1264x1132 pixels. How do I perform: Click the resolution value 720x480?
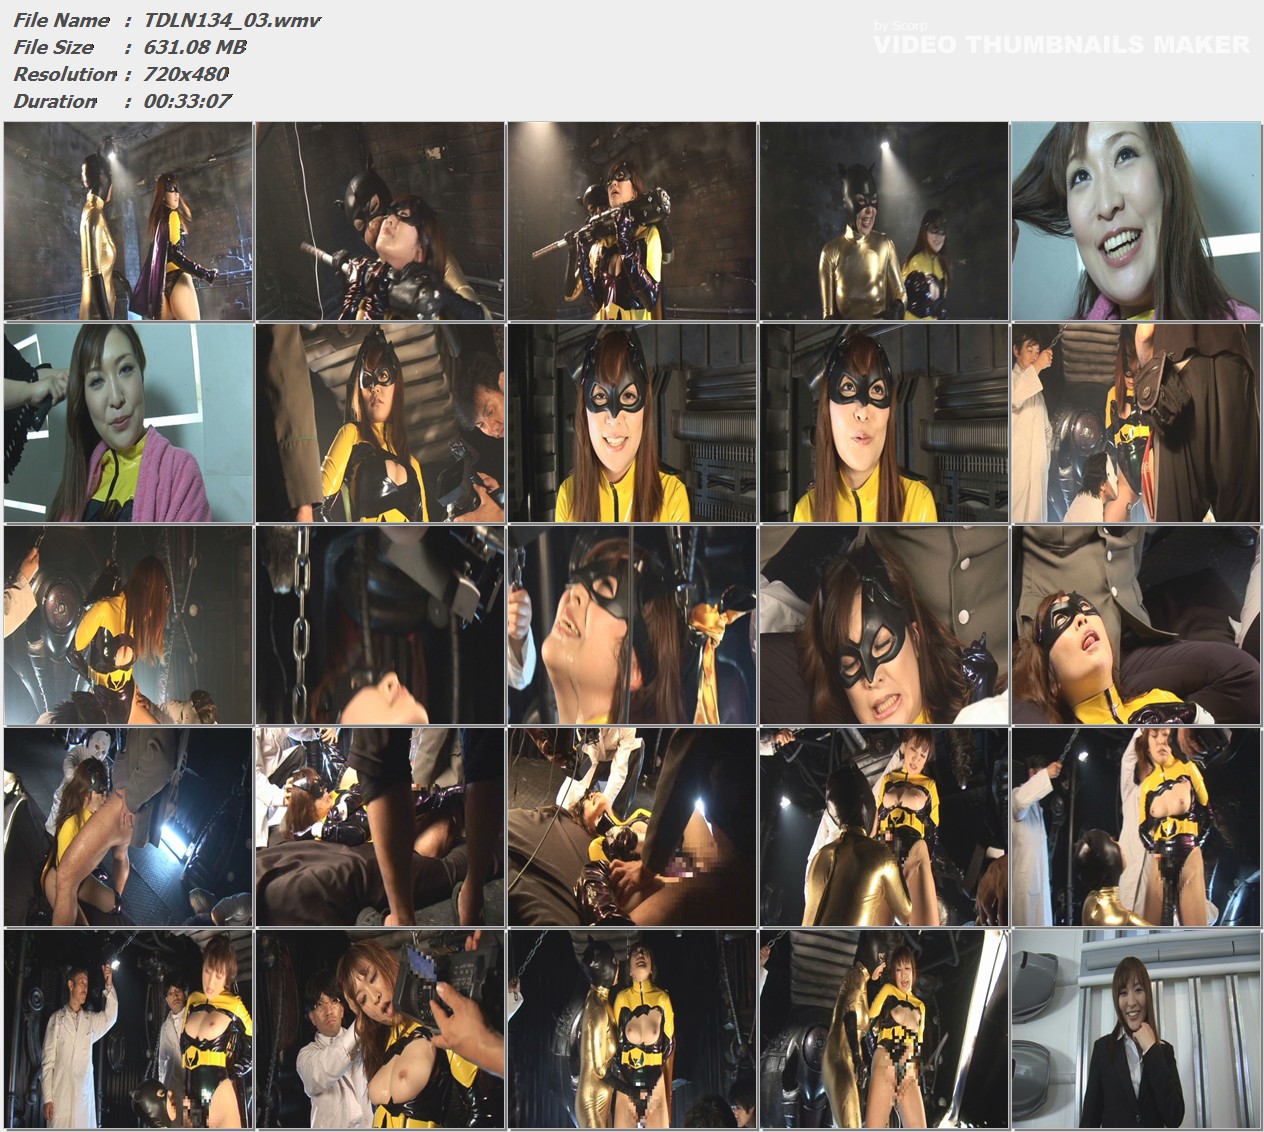pos(186,74)
